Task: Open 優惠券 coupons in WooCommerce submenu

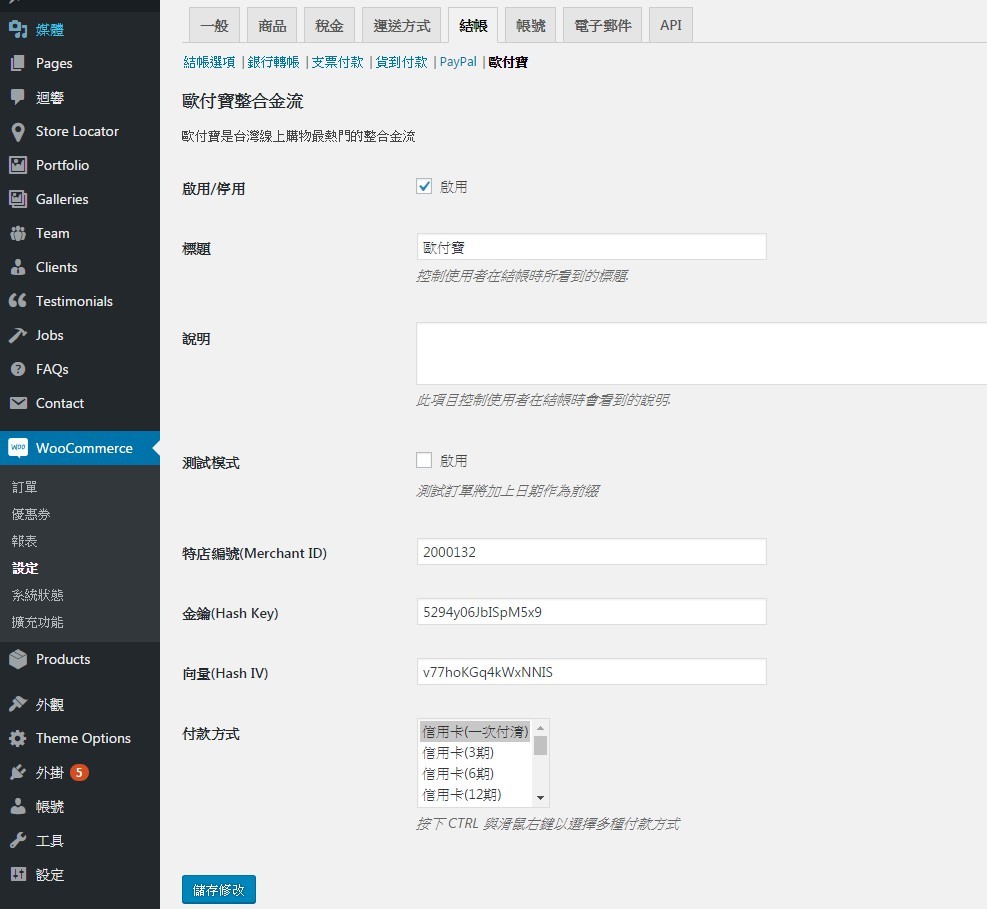Action: (x=31, y=514)
